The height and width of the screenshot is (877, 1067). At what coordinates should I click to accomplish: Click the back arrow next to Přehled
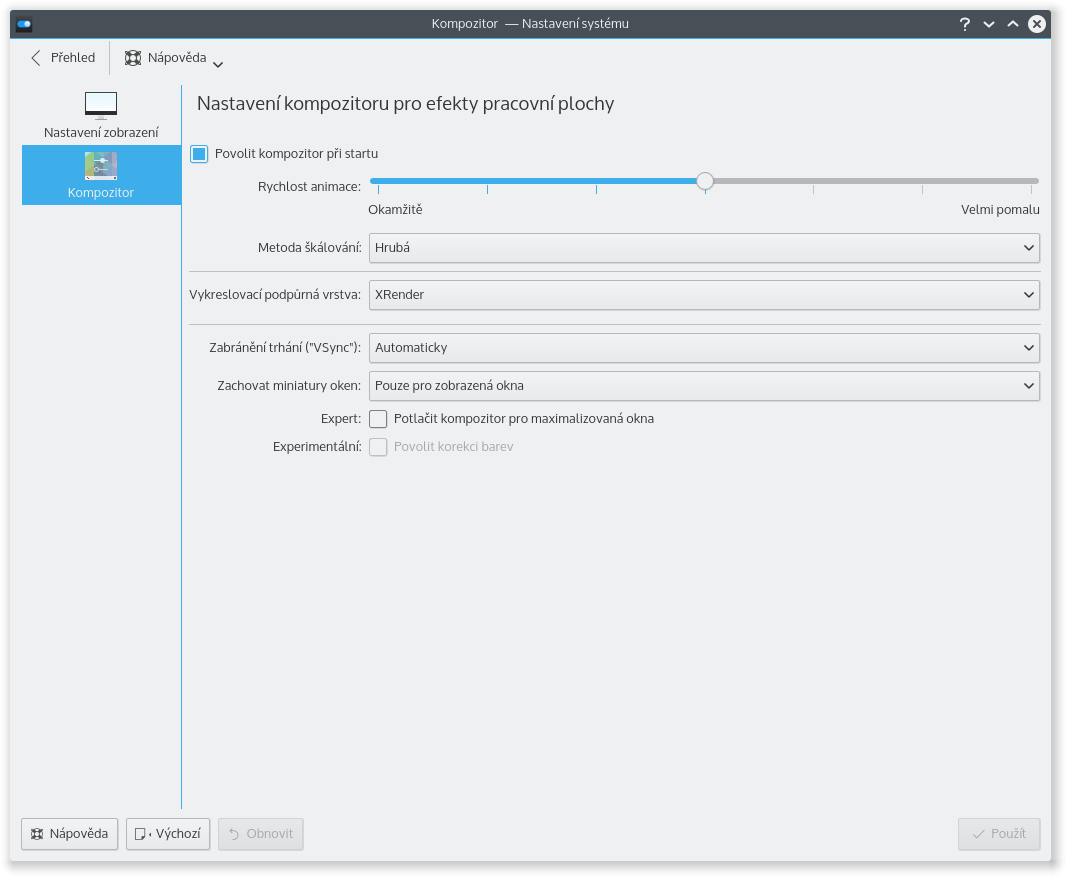coord(37,58)
